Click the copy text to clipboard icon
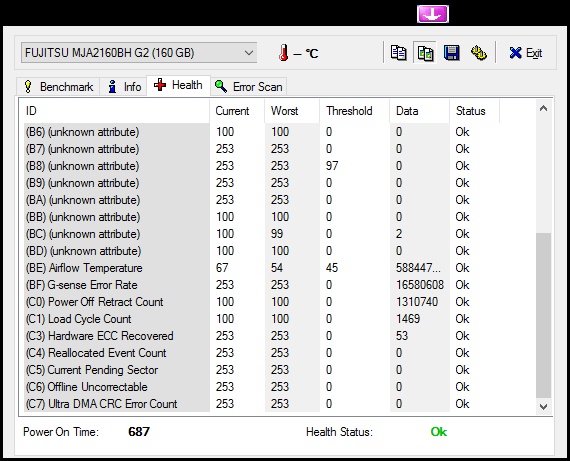The width and height of the screenshot is (570, 461). 398,53
